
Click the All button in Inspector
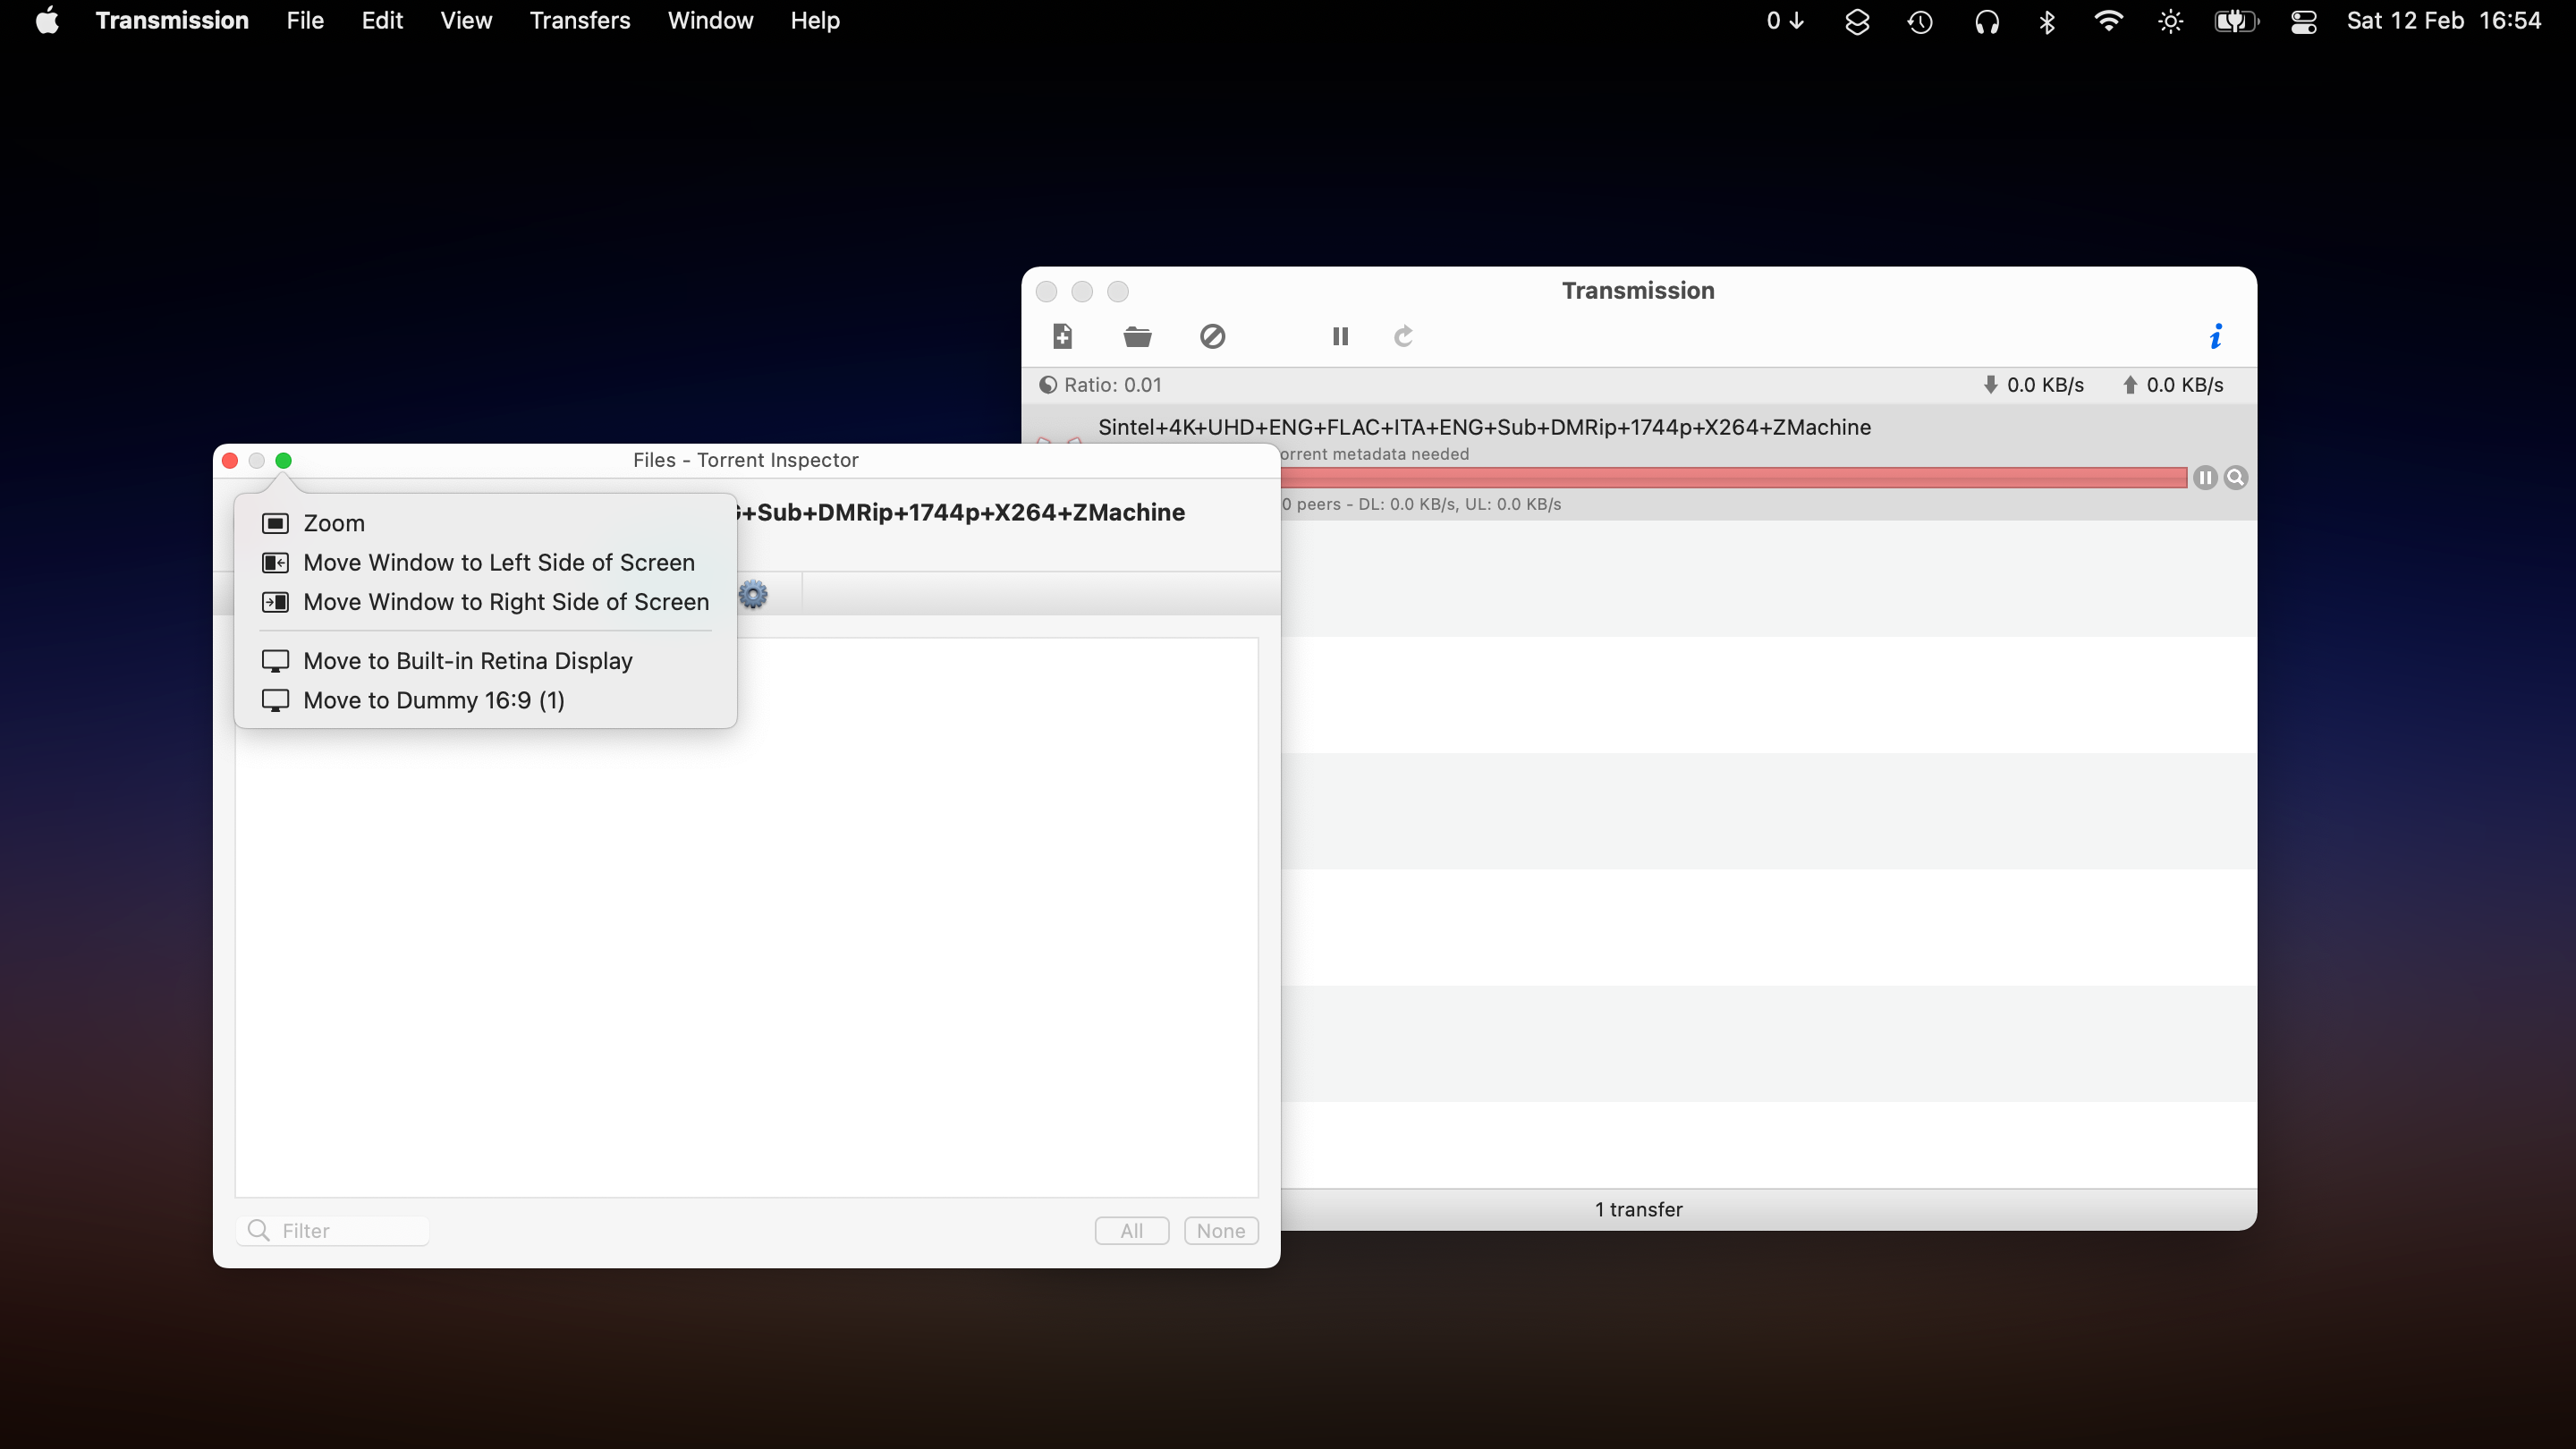click(x=1131, y=1231)
